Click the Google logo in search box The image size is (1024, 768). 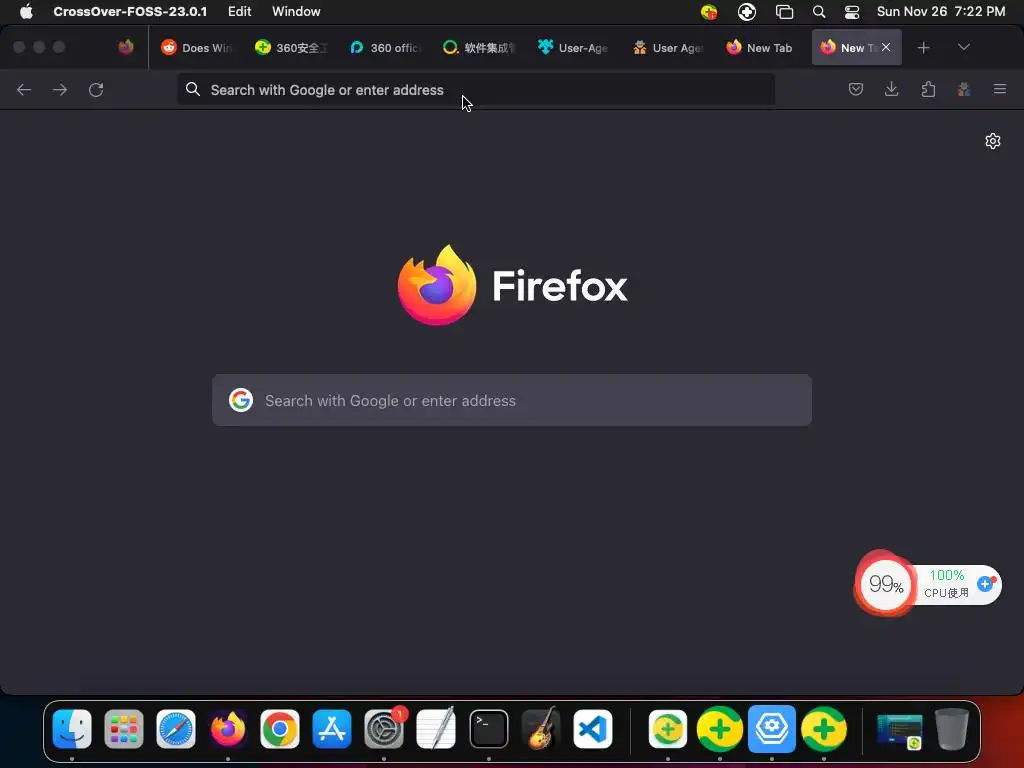pyautogui.click(x=241, y=400)
